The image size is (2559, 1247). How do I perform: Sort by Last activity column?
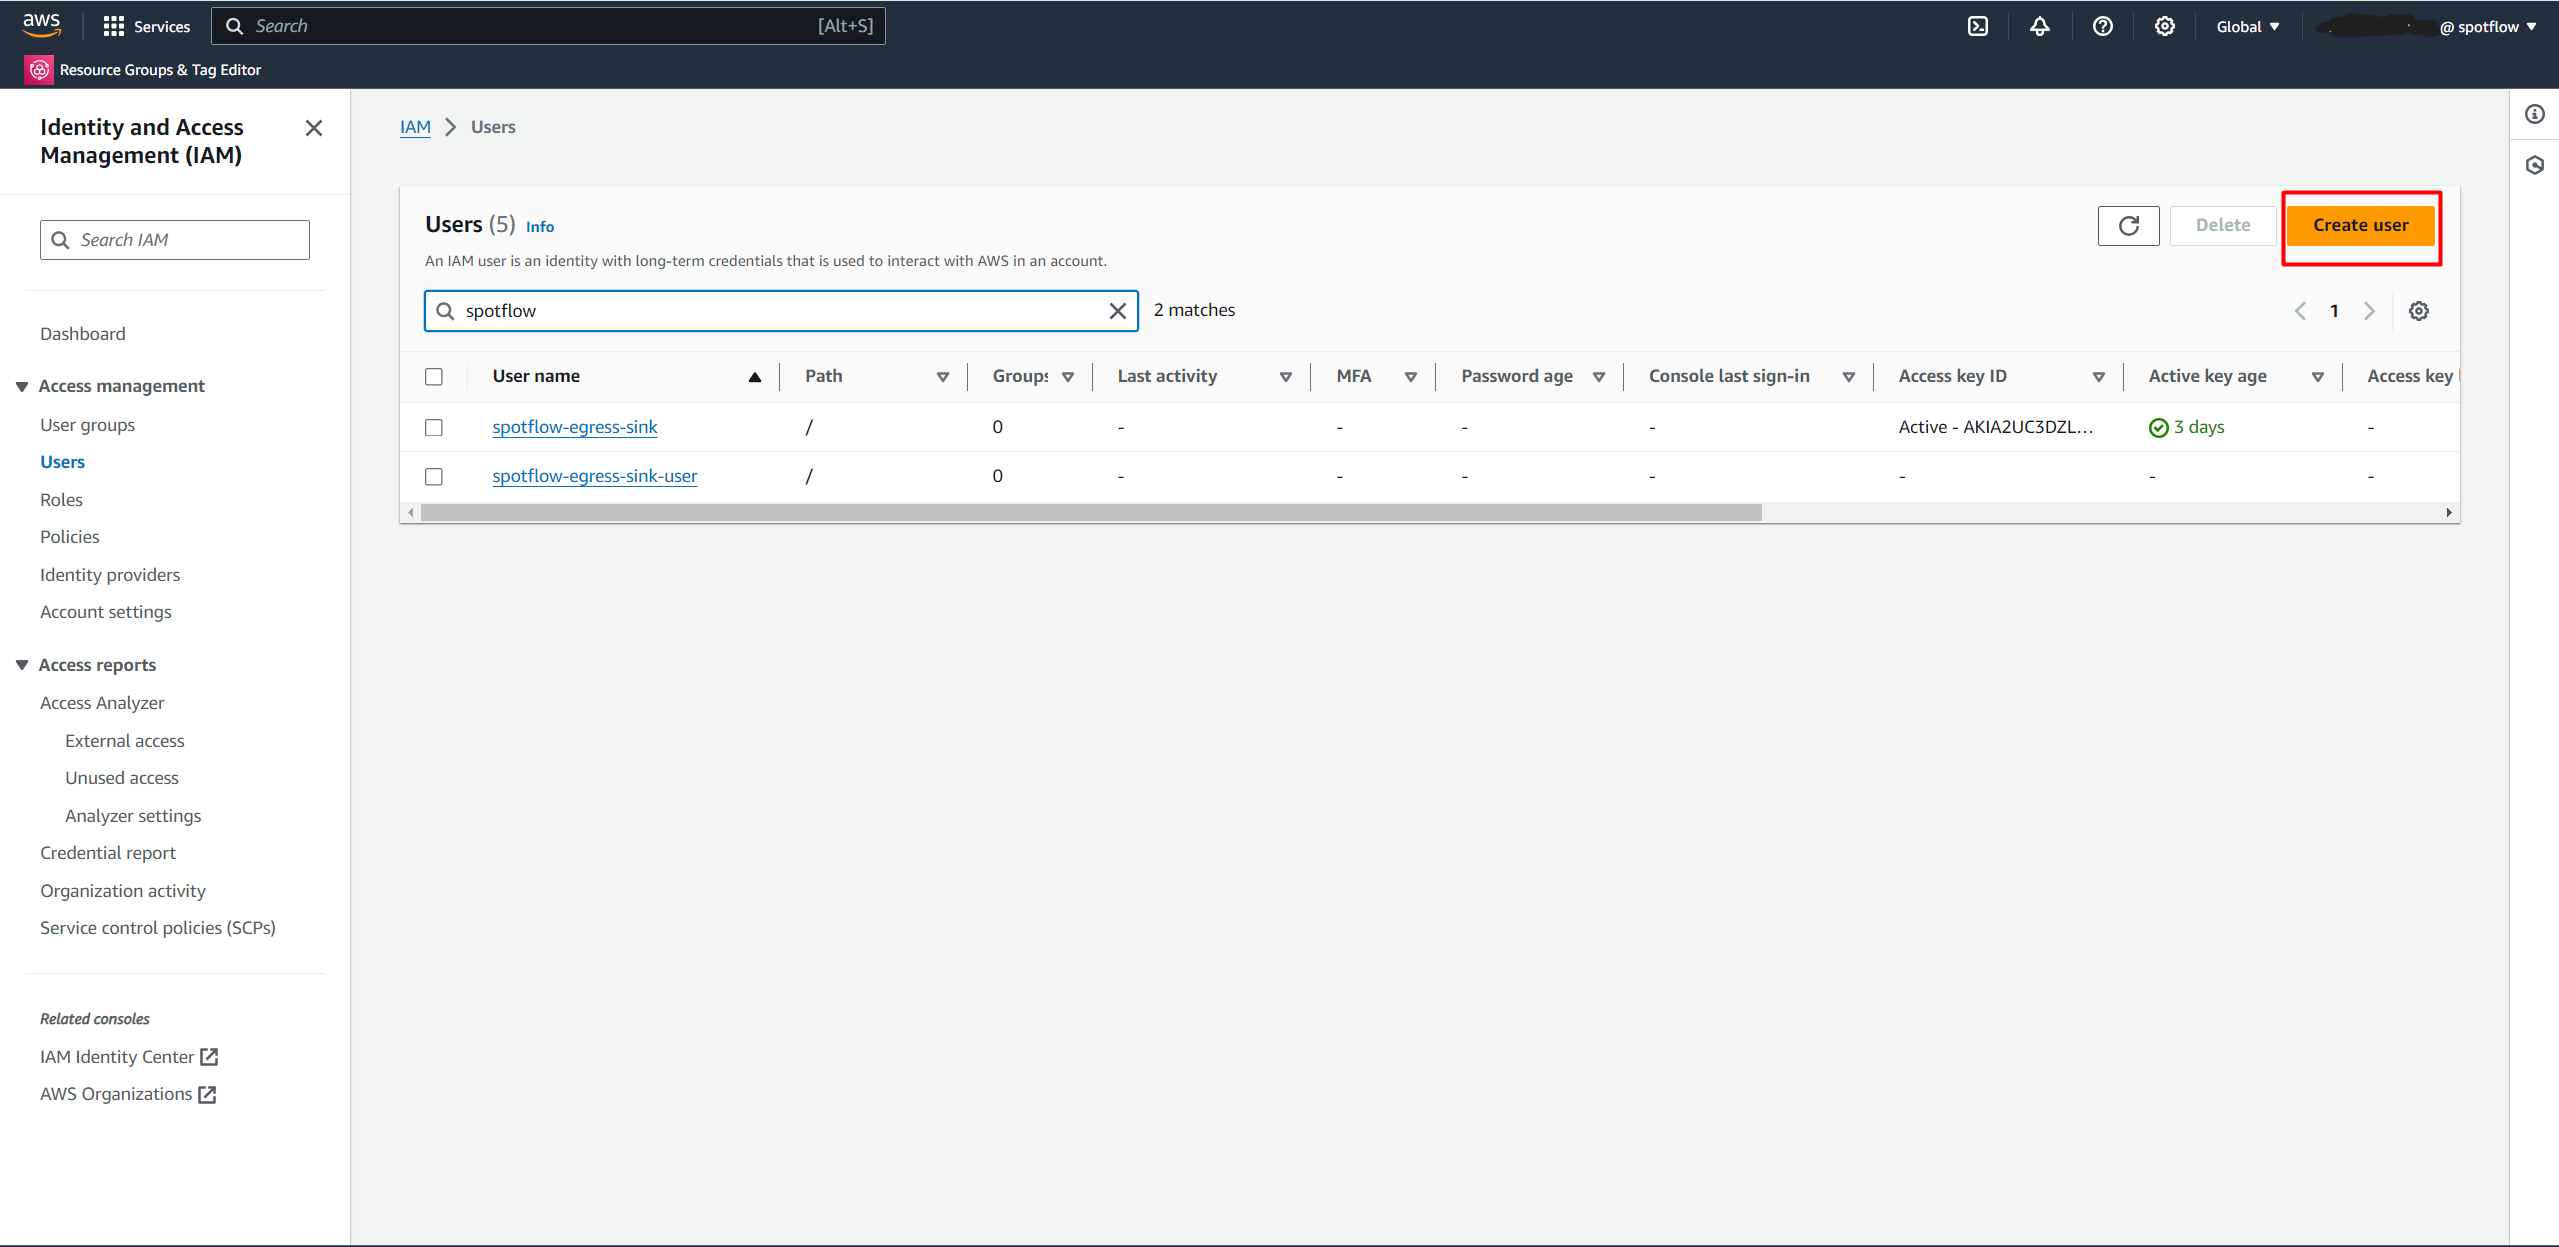[x=1285, y=377]
